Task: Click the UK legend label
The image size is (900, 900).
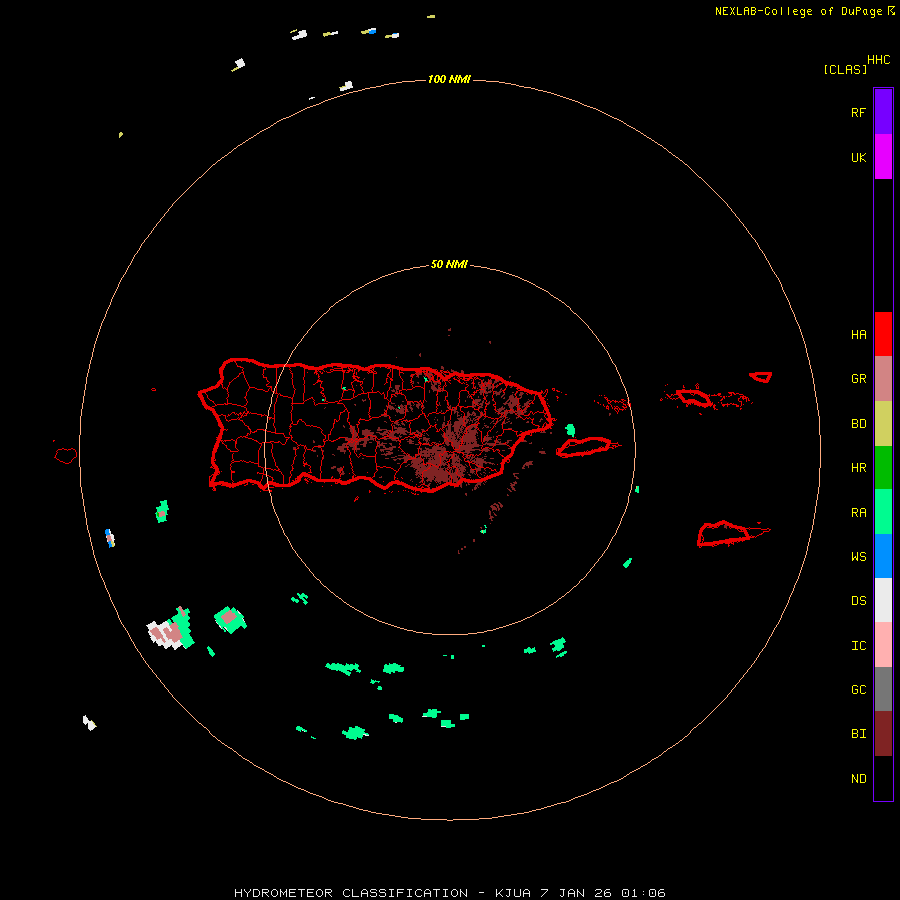Action: point(858,157)
